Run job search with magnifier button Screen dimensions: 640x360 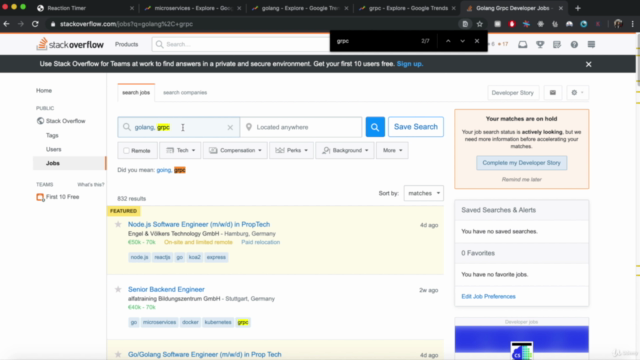point(375,127)
